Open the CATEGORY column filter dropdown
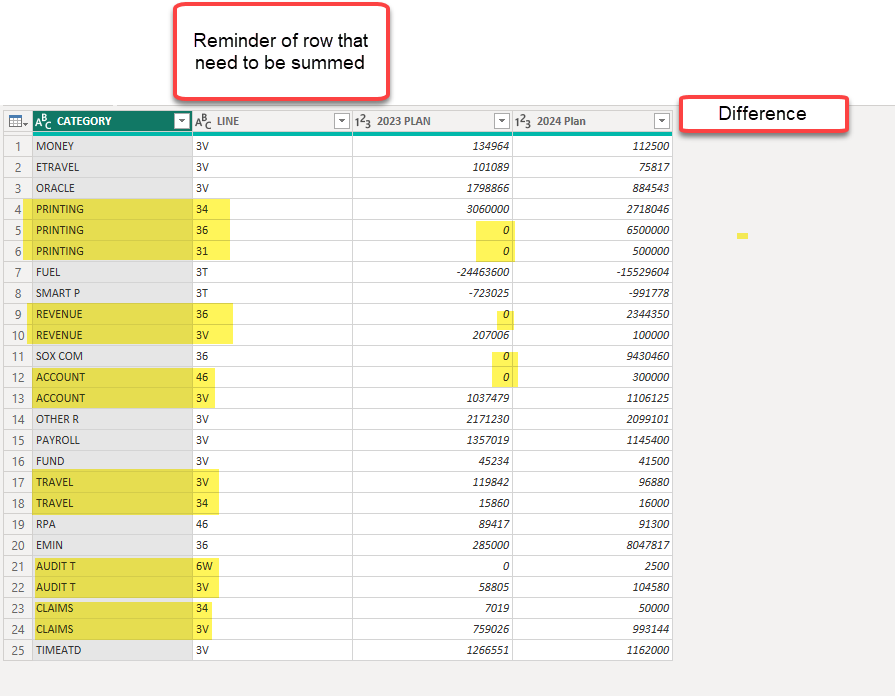This screenshot has width=895, height=696. pos(182,121)
